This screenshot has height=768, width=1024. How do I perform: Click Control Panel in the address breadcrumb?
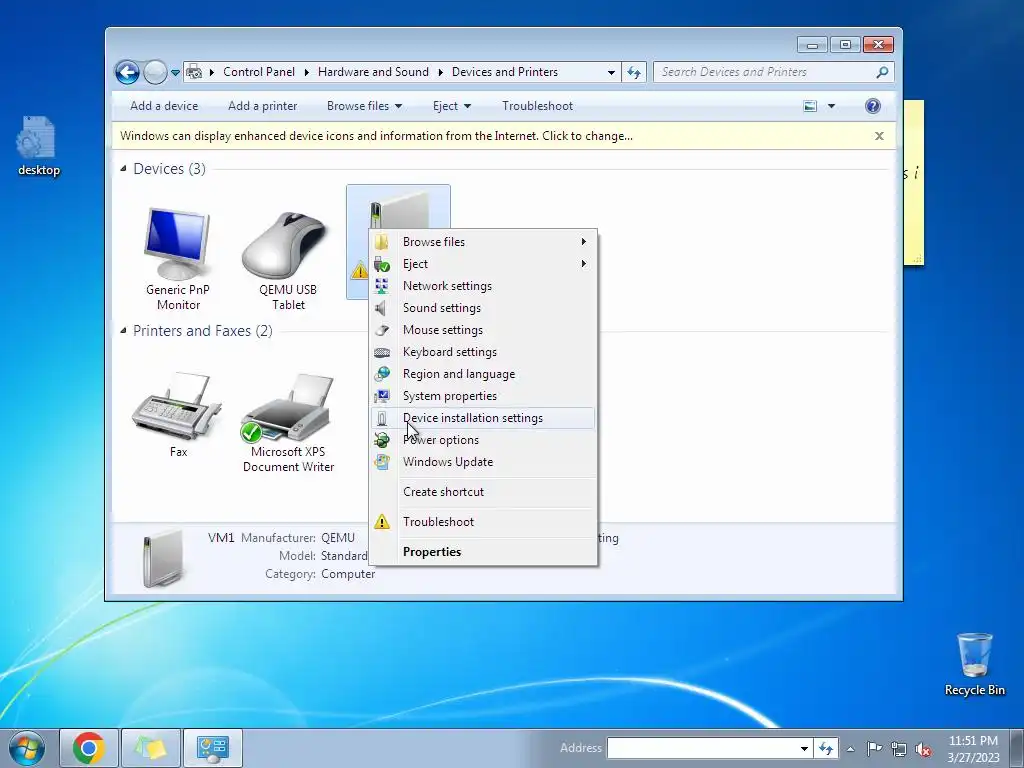(x=259, y=72)
